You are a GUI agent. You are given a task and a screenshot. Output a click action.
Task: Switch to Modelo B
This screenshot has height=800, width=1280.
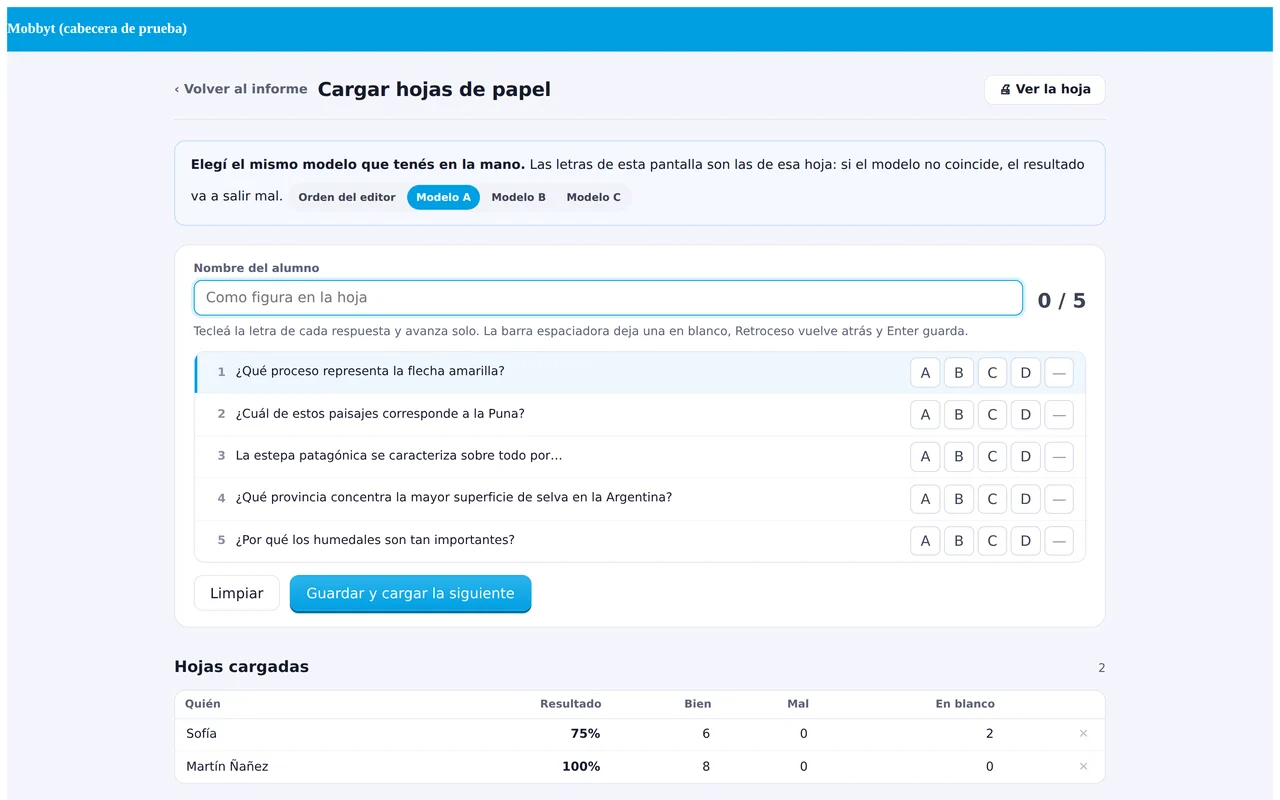pos(519,197)
